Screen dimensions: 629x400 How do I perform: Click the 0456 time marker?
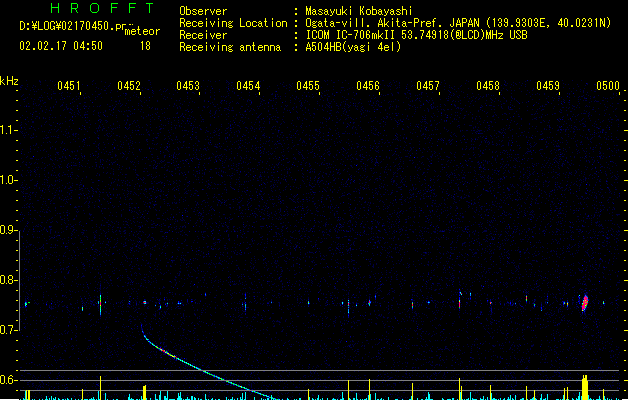pyautogui.click(x=368, y=86)
